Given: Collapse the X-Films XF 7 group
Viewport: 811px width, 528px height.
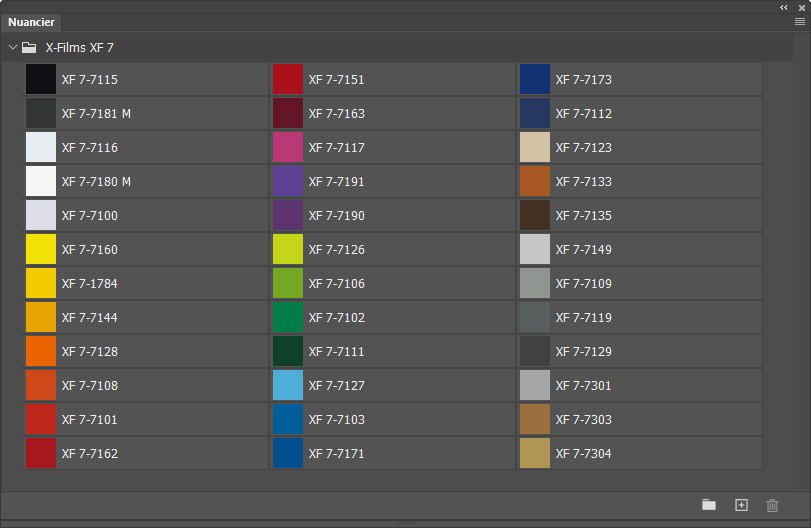Looking at the screenshot, I should pos(13,48).
